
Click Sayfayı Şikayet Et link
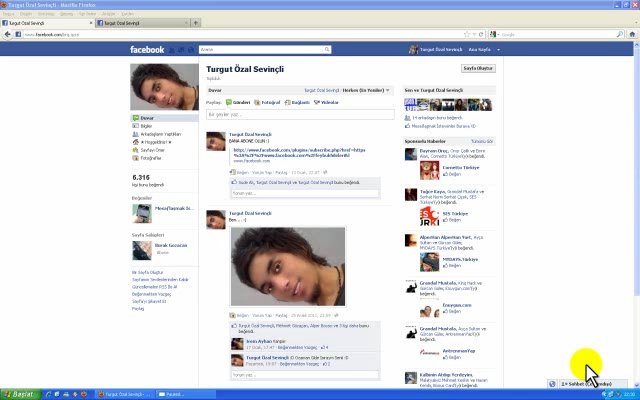[x=149, y=301]
